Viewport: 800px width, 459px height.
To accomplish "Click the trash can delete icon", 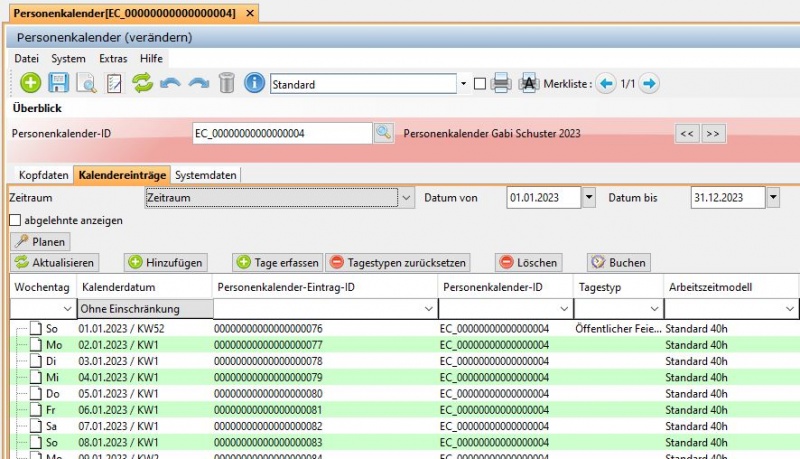I will (227, 84).
